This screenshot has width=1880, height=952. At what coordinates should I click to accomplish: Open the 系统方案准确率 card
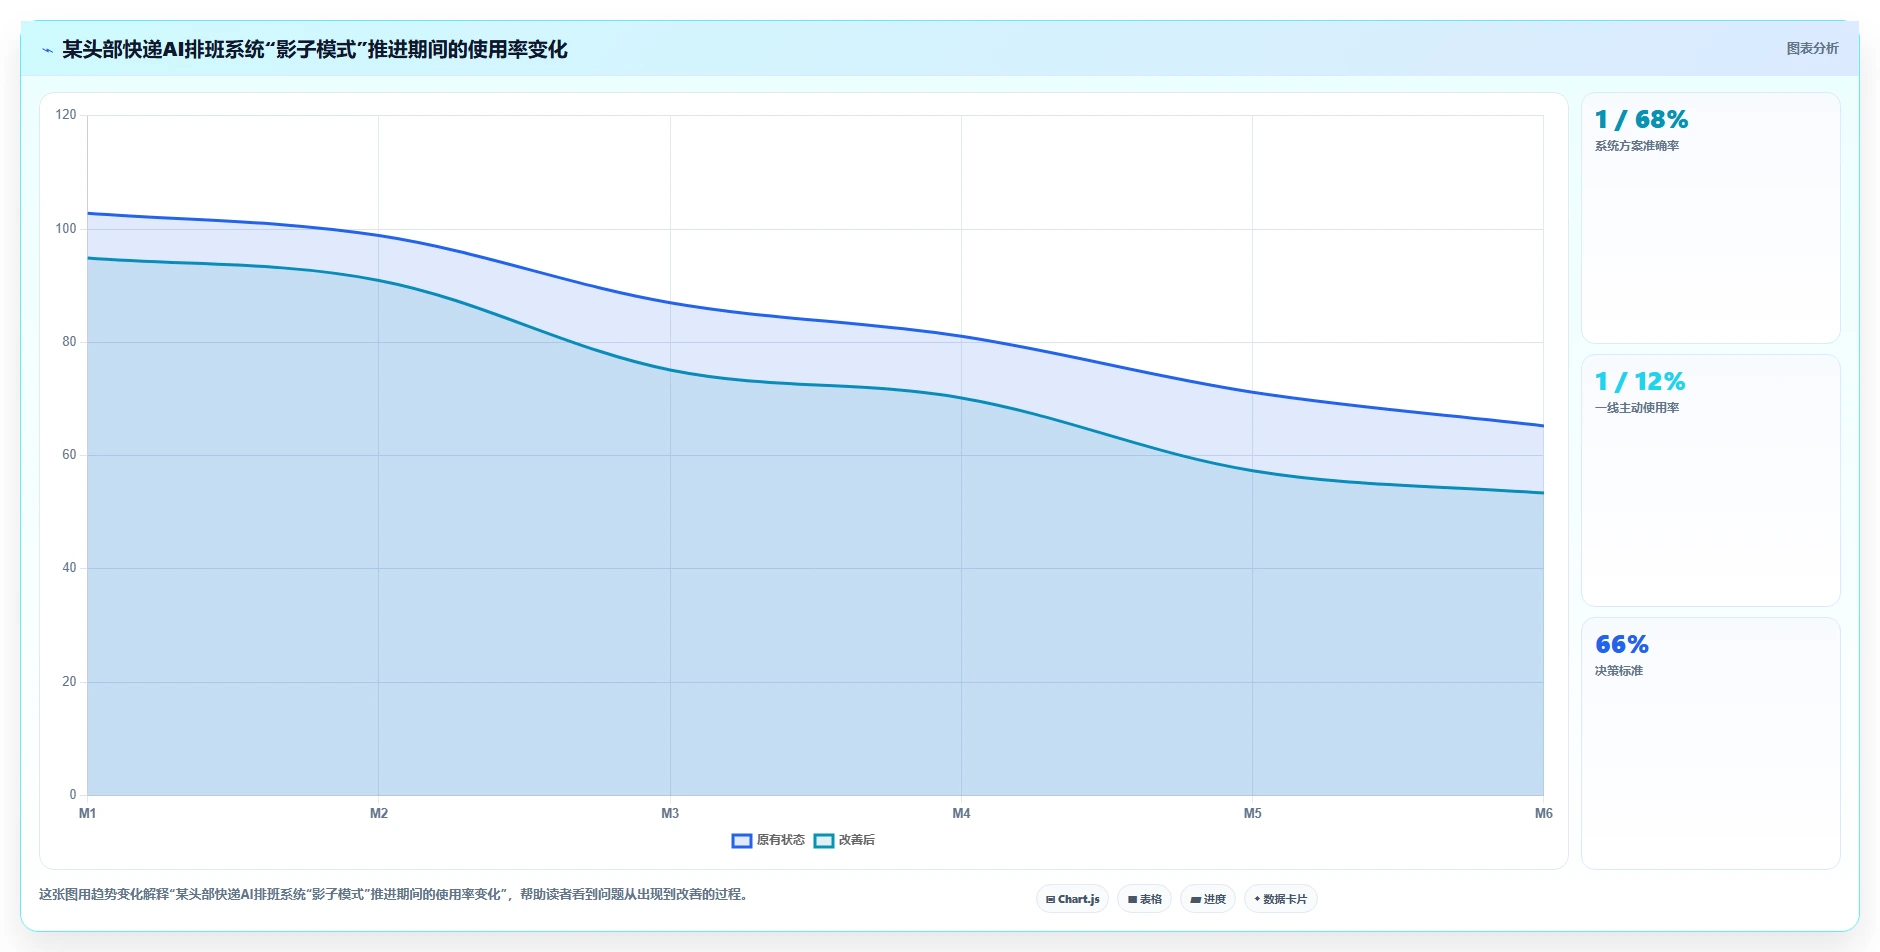pyautogui.click(x=1710, y=218)
